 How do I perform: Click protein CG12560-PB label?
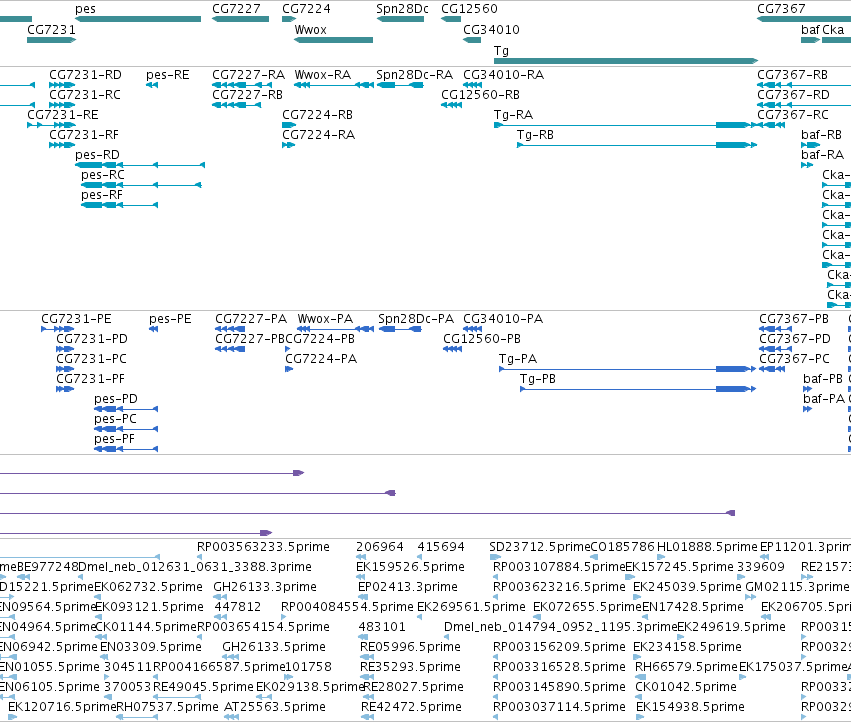coord(482,339)
